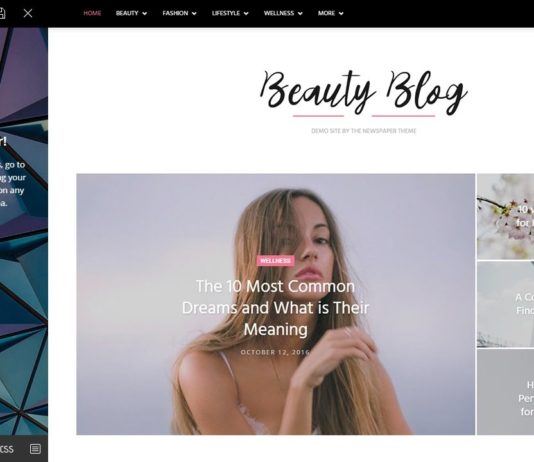Click the October 12, 2016 date

[x=275, y=352]
